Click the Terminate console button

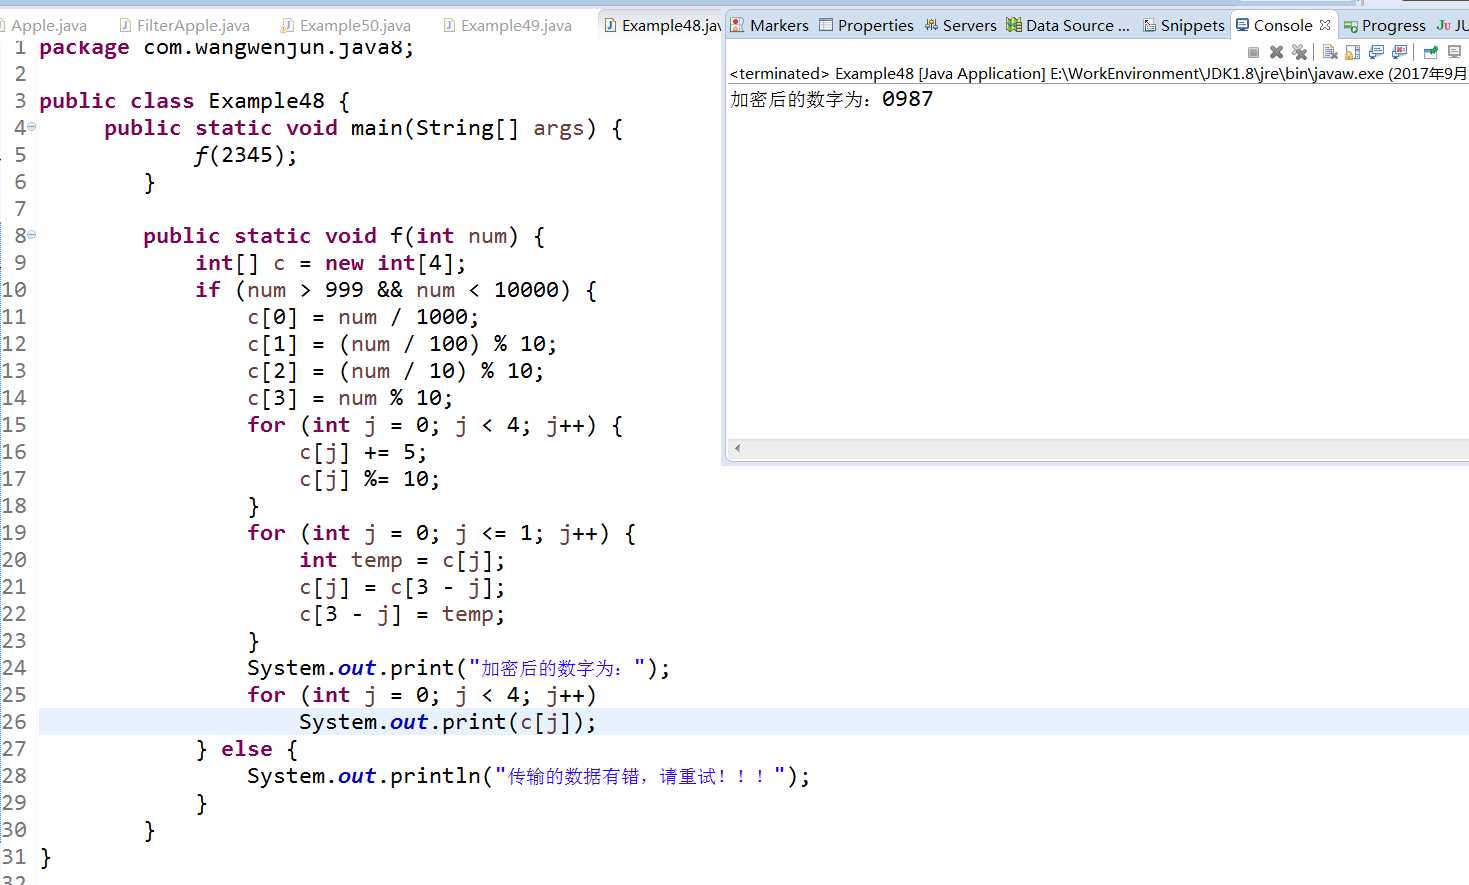click(1253, 52)
